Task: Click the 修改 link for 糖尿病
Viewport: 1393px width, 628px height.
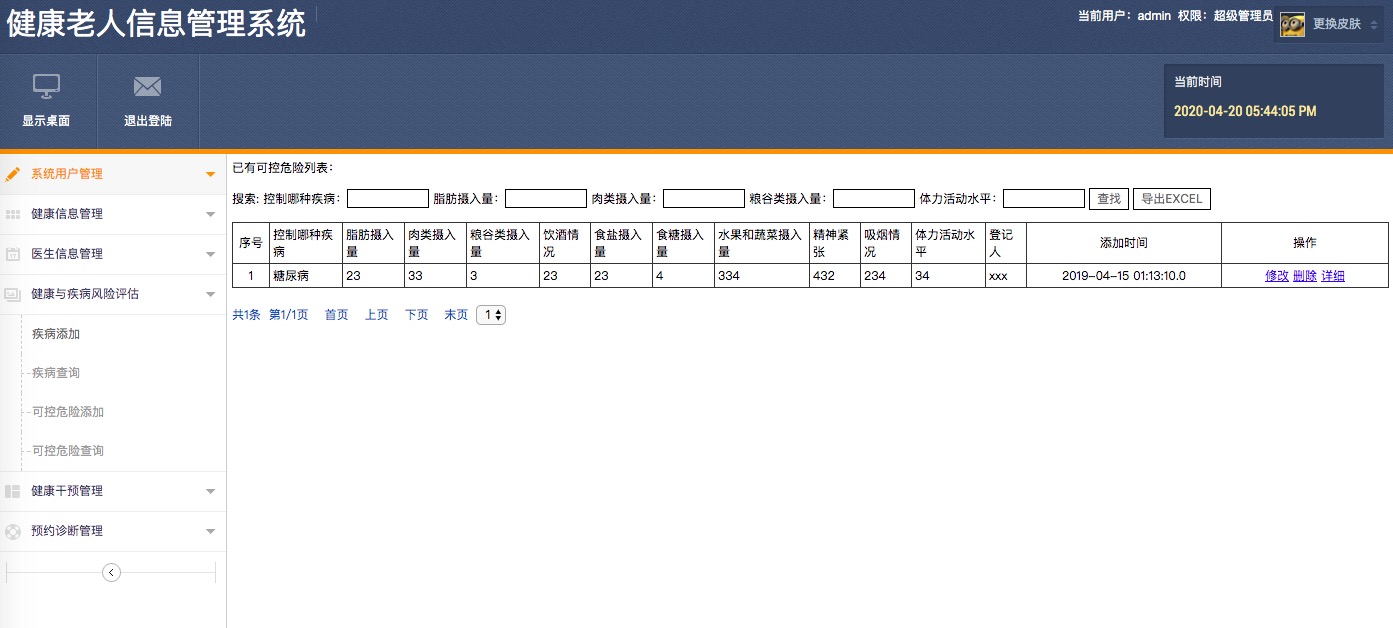Action: point(1277,276)
